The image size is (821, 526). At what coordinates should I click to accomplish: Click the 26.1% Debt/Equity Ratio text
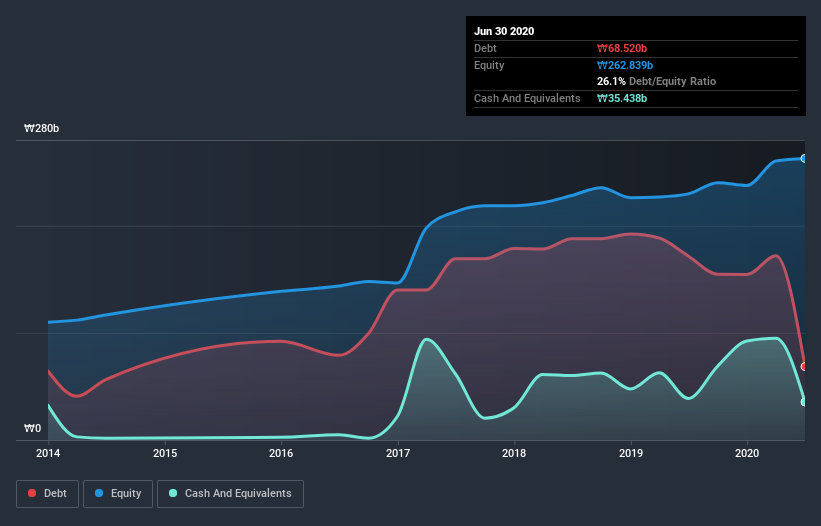point(657,82)
